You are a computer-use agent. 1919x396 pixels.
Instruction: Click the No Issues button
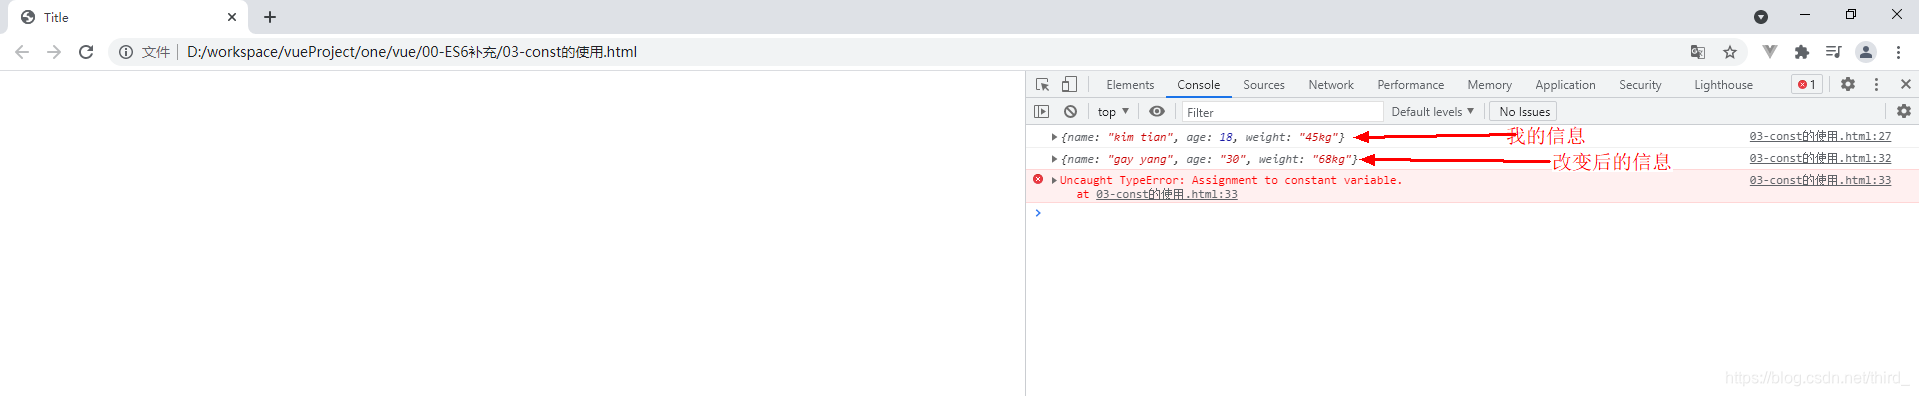(1524, 112)
